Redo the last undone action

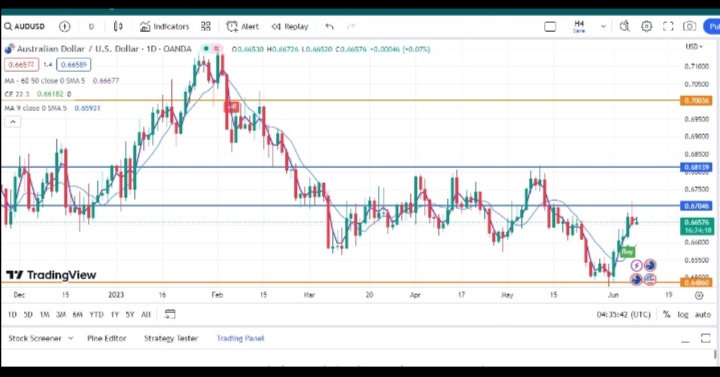(351, 27)
